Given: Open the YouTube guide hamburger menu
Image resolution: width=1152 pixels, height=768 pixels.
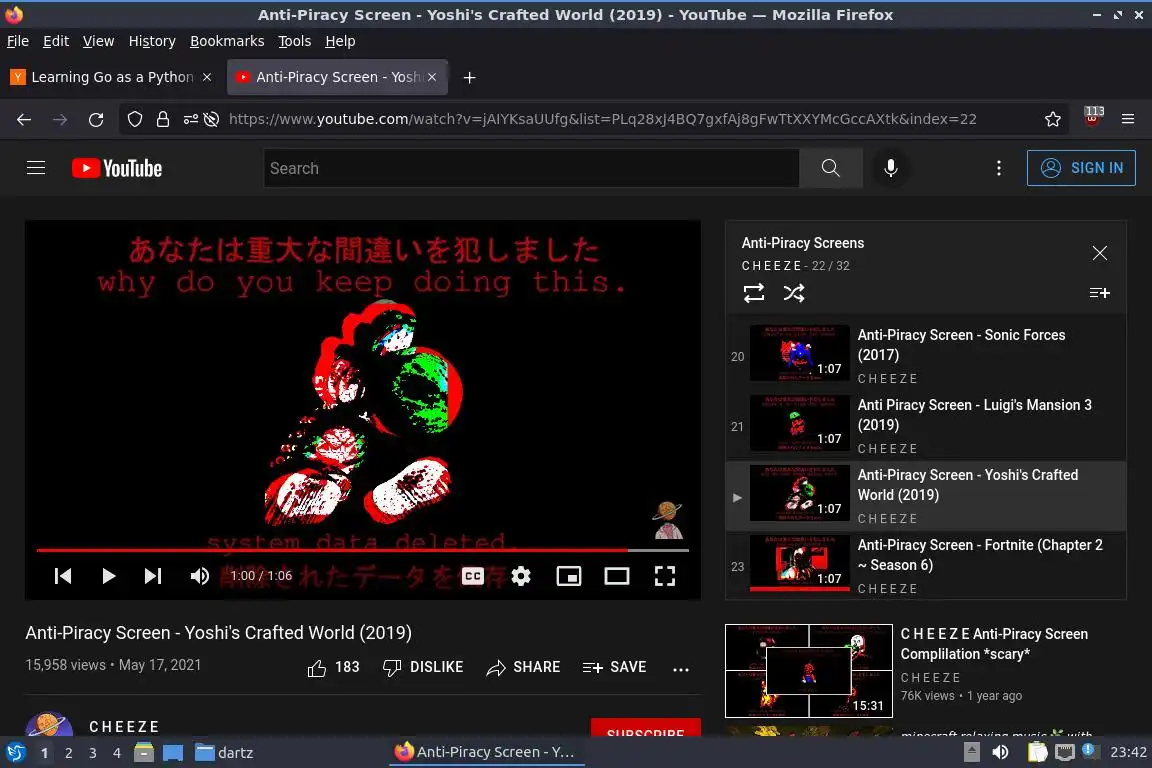Looking at the screenshot, I should tap(36, 168).
